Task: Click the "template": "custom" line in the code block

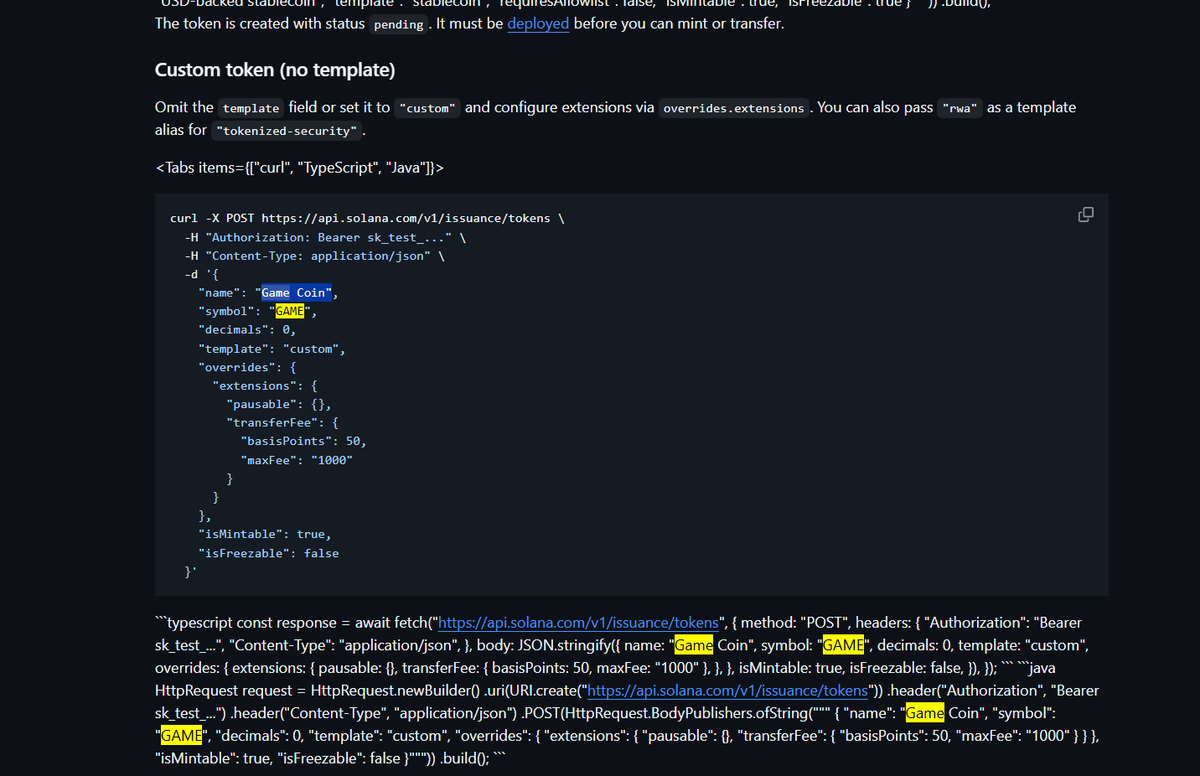Action: (x=272, y=349)
